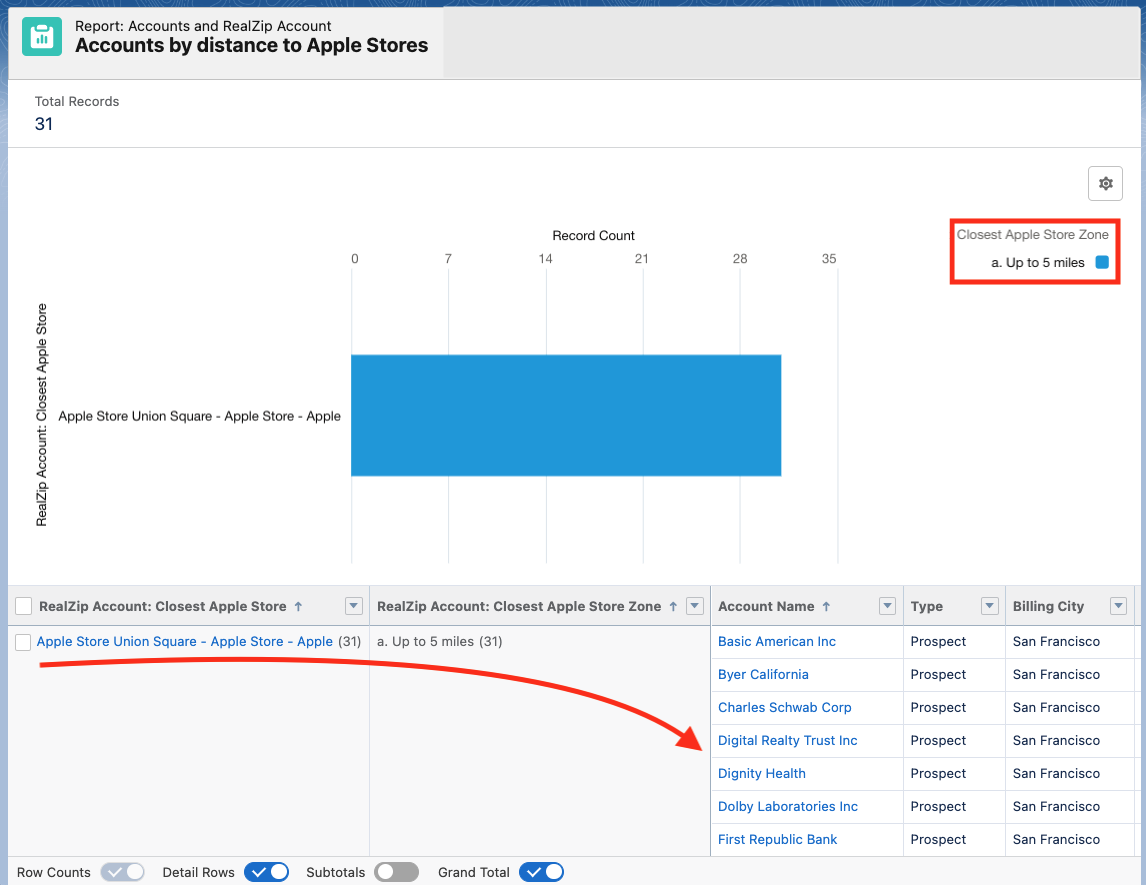The height and width of the screenshot is (885, 1146).
Task: Open First Republic Bank account
Action: tap(778, 839)
